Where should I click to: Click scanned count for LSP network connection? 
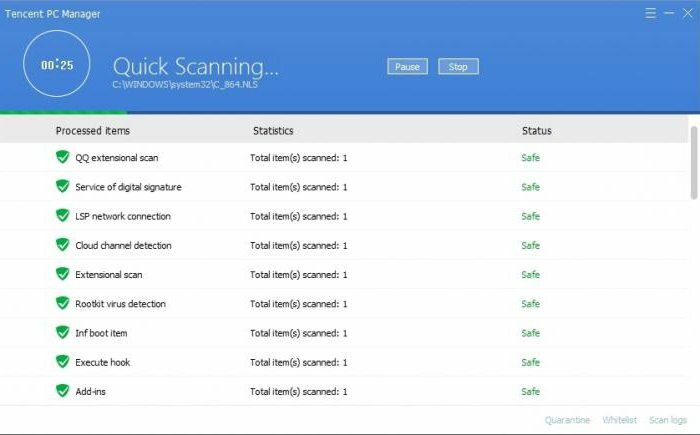tap(299, 216)
